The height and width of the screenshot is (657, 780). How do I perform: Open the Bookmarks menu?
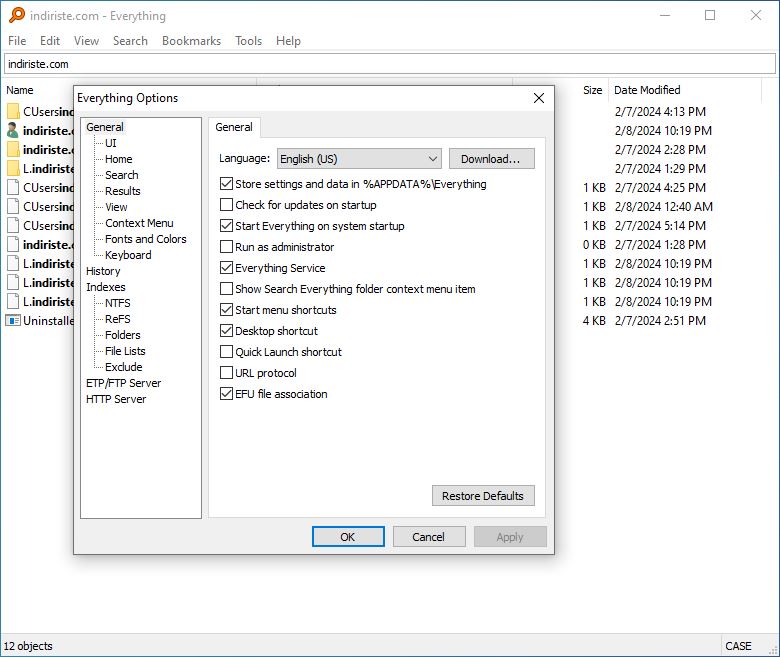(x=191, y=41)
